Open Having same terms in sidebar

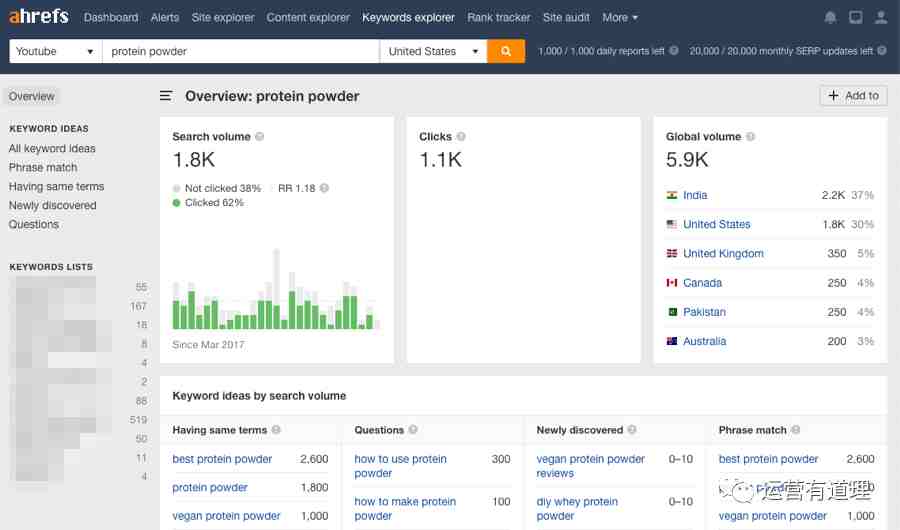pyautogui.click(x=56, y=187)
